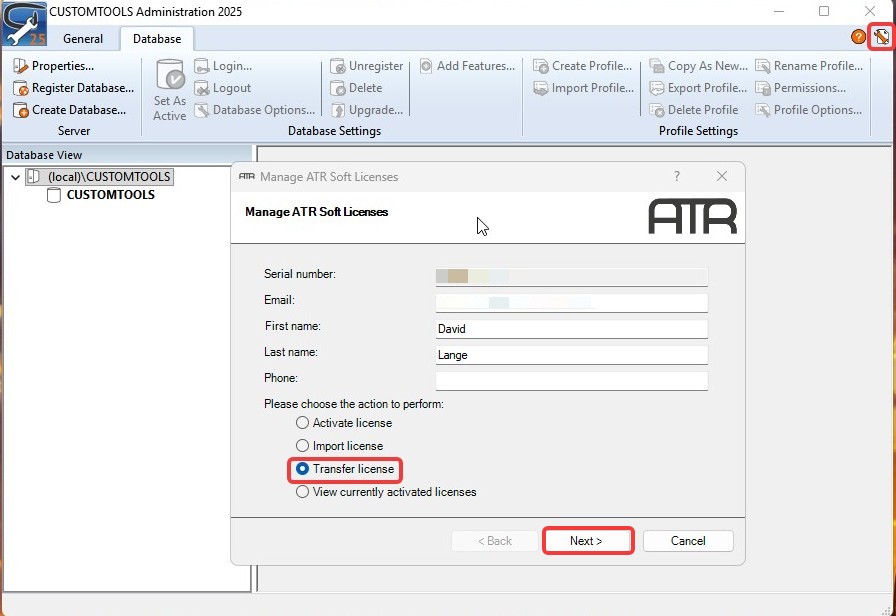Click Next in the license dialog
The image size is (896, 616).
click(587, 541)
